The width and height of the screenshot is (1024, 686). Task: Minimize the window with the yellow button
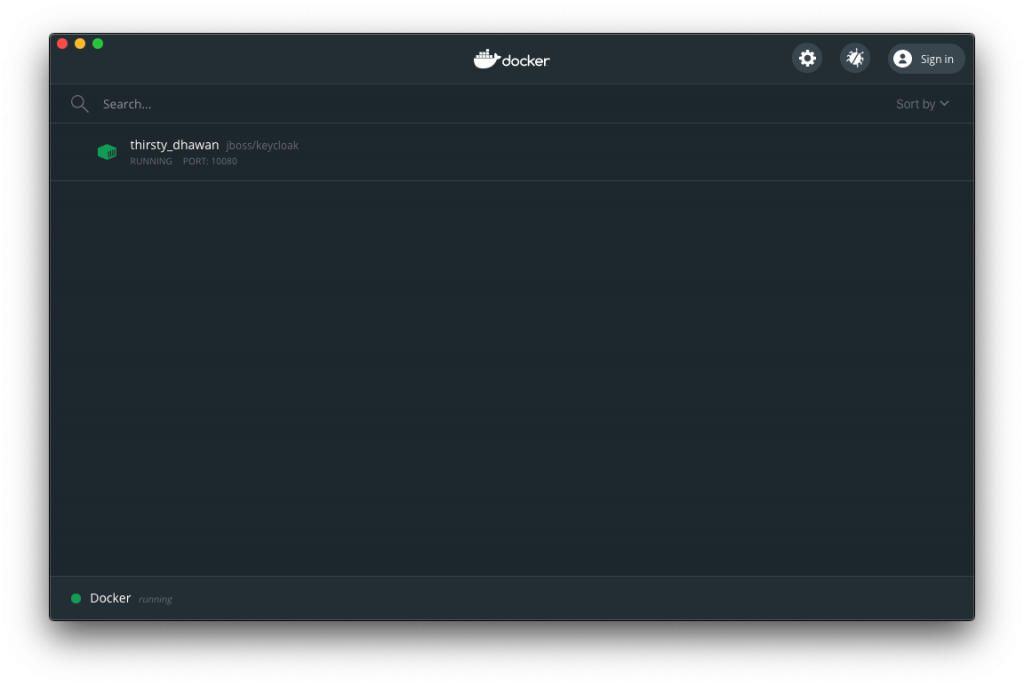(80, 44)
